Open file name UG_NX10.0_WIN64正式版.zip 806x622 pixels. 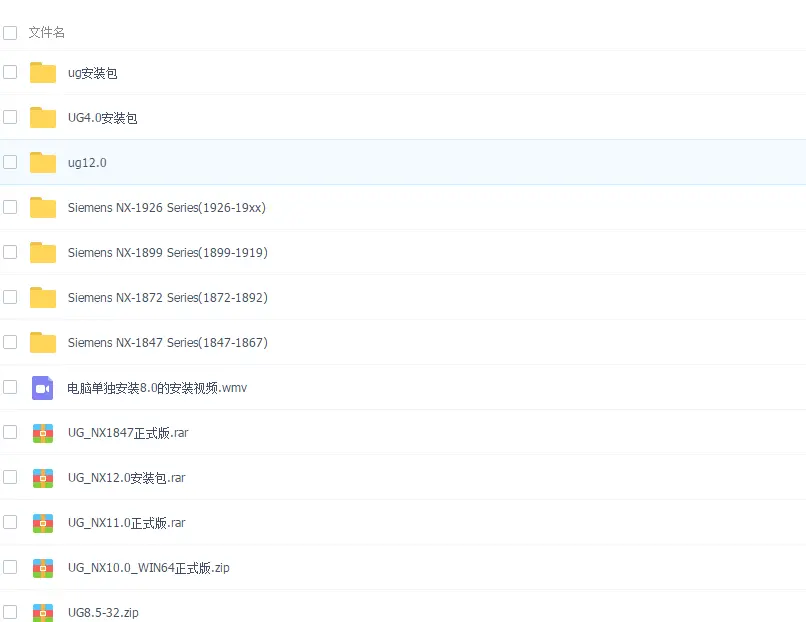click(149, 568)
